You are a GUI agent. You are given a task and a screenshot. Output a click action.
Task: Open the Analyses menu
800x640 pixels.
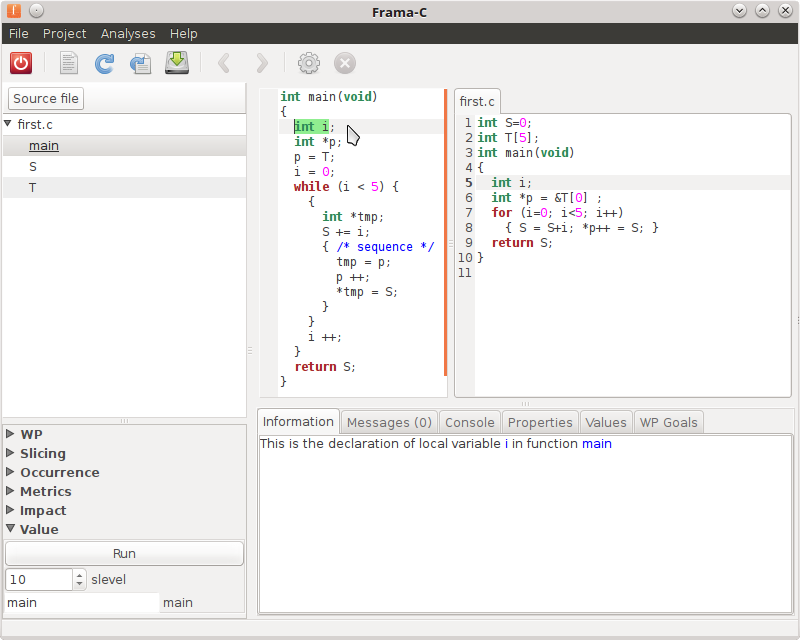128,34
